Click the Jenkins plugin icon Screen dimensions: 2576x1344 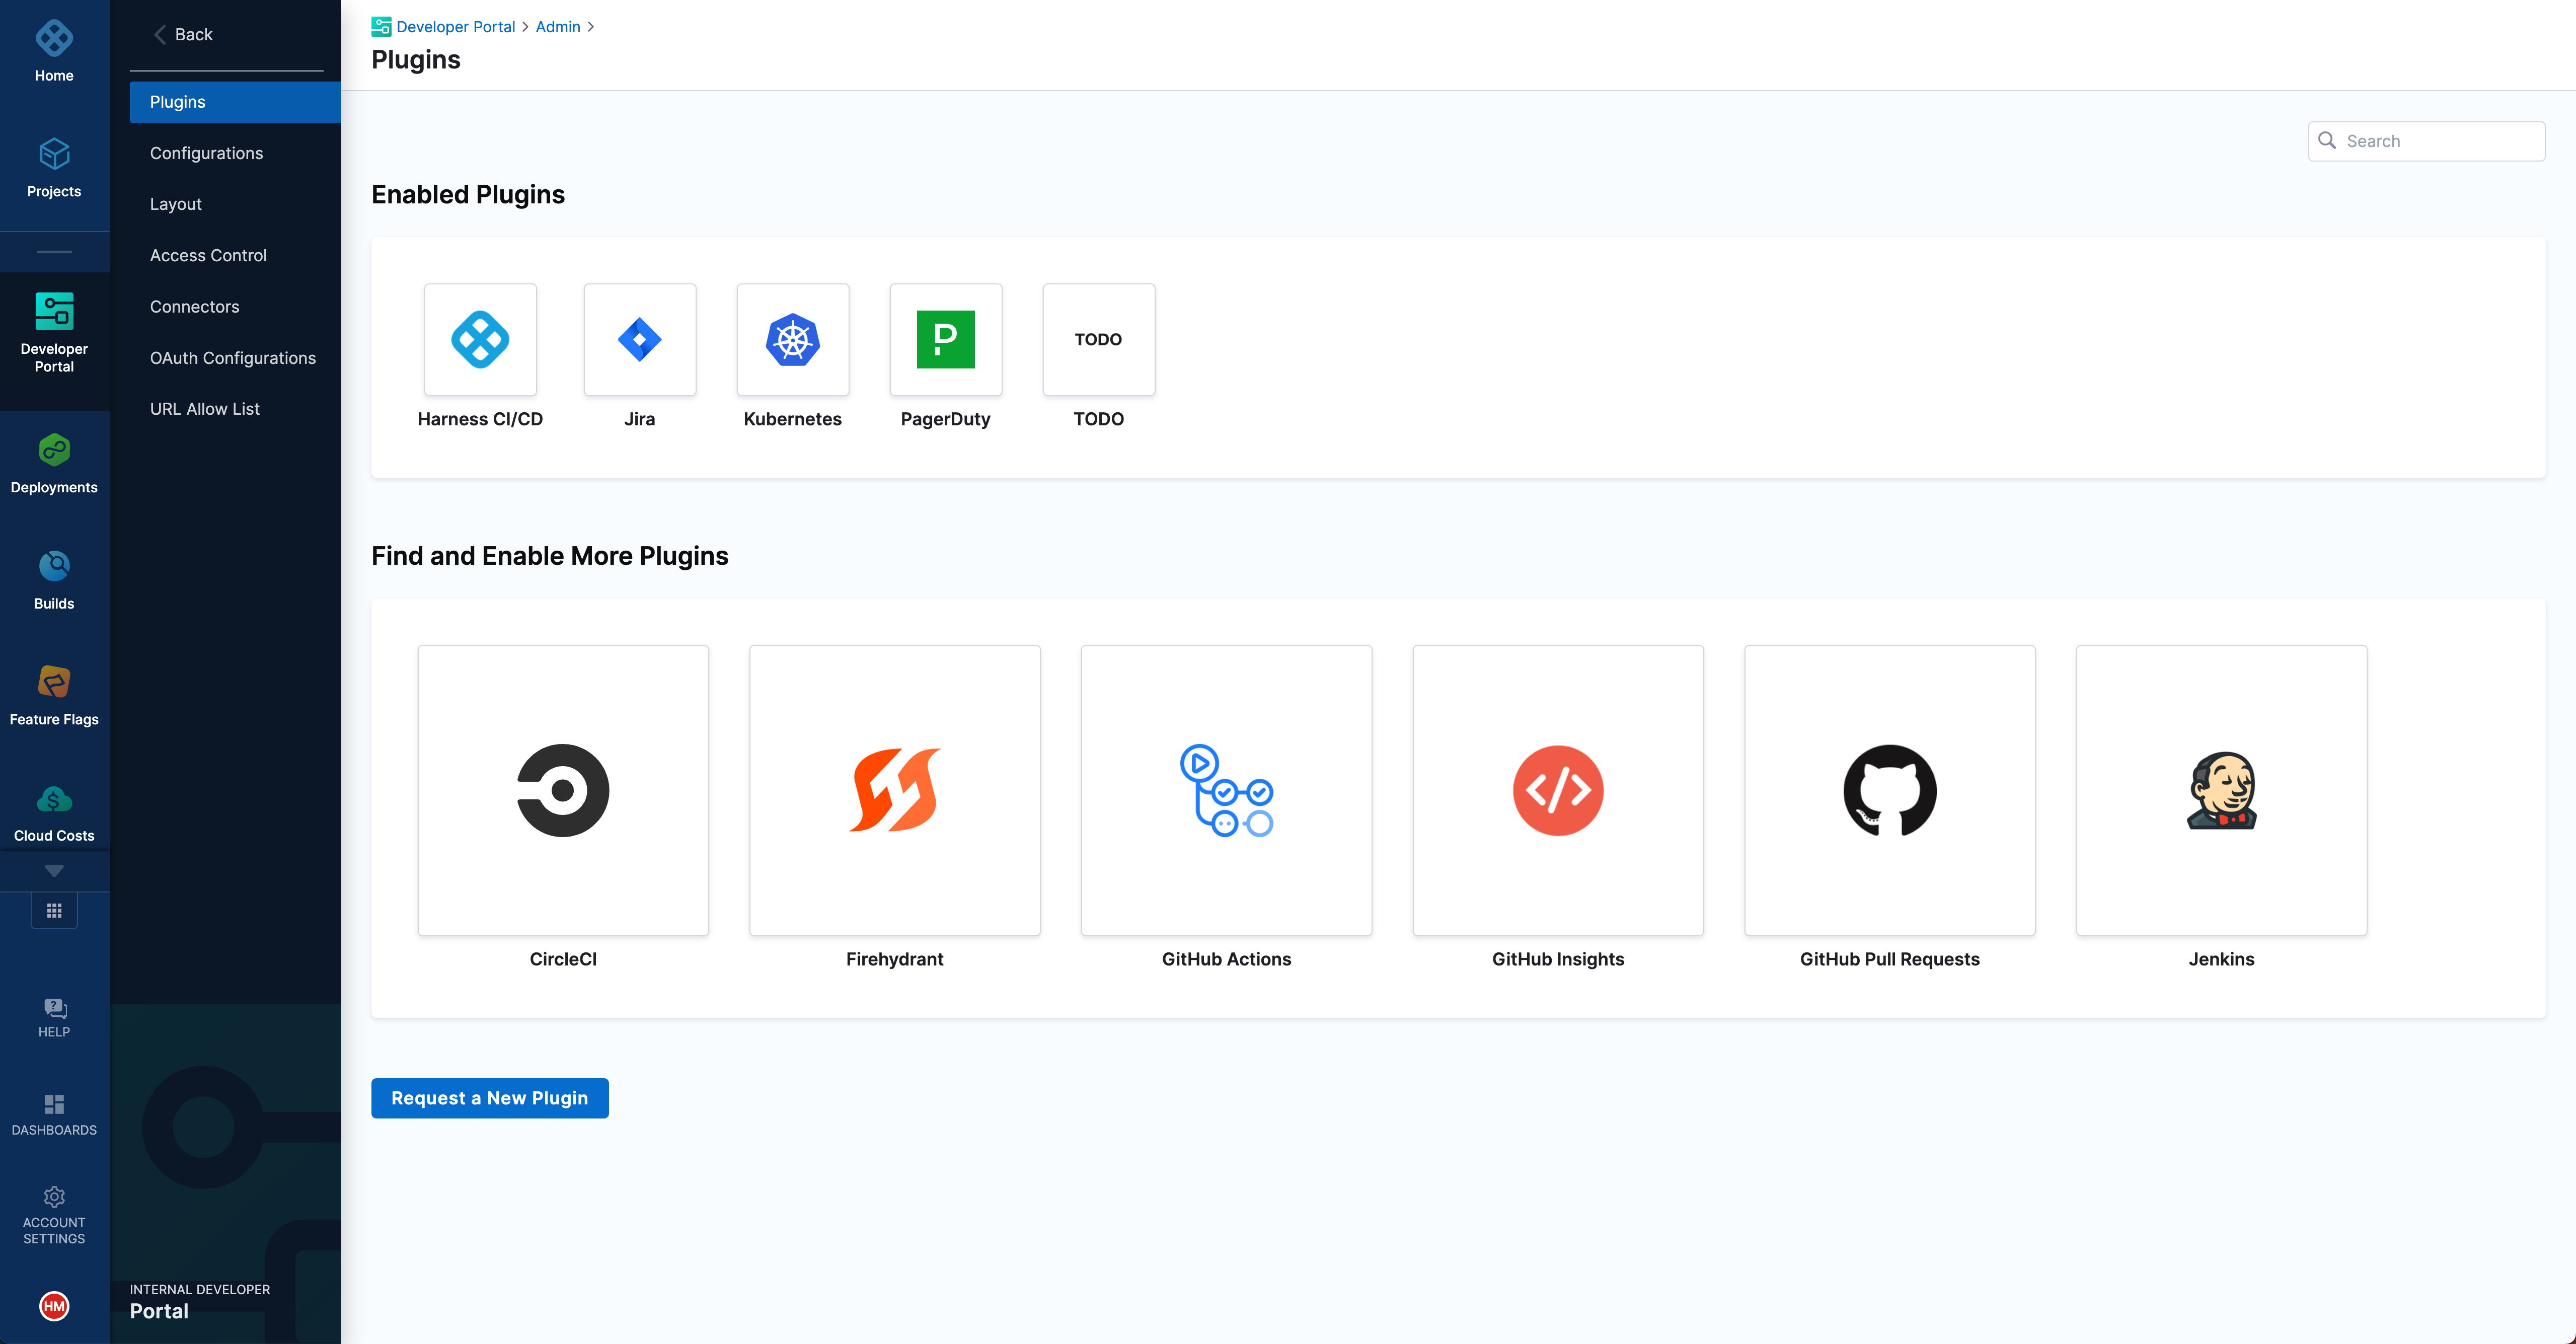click(x=2222, y=789)
